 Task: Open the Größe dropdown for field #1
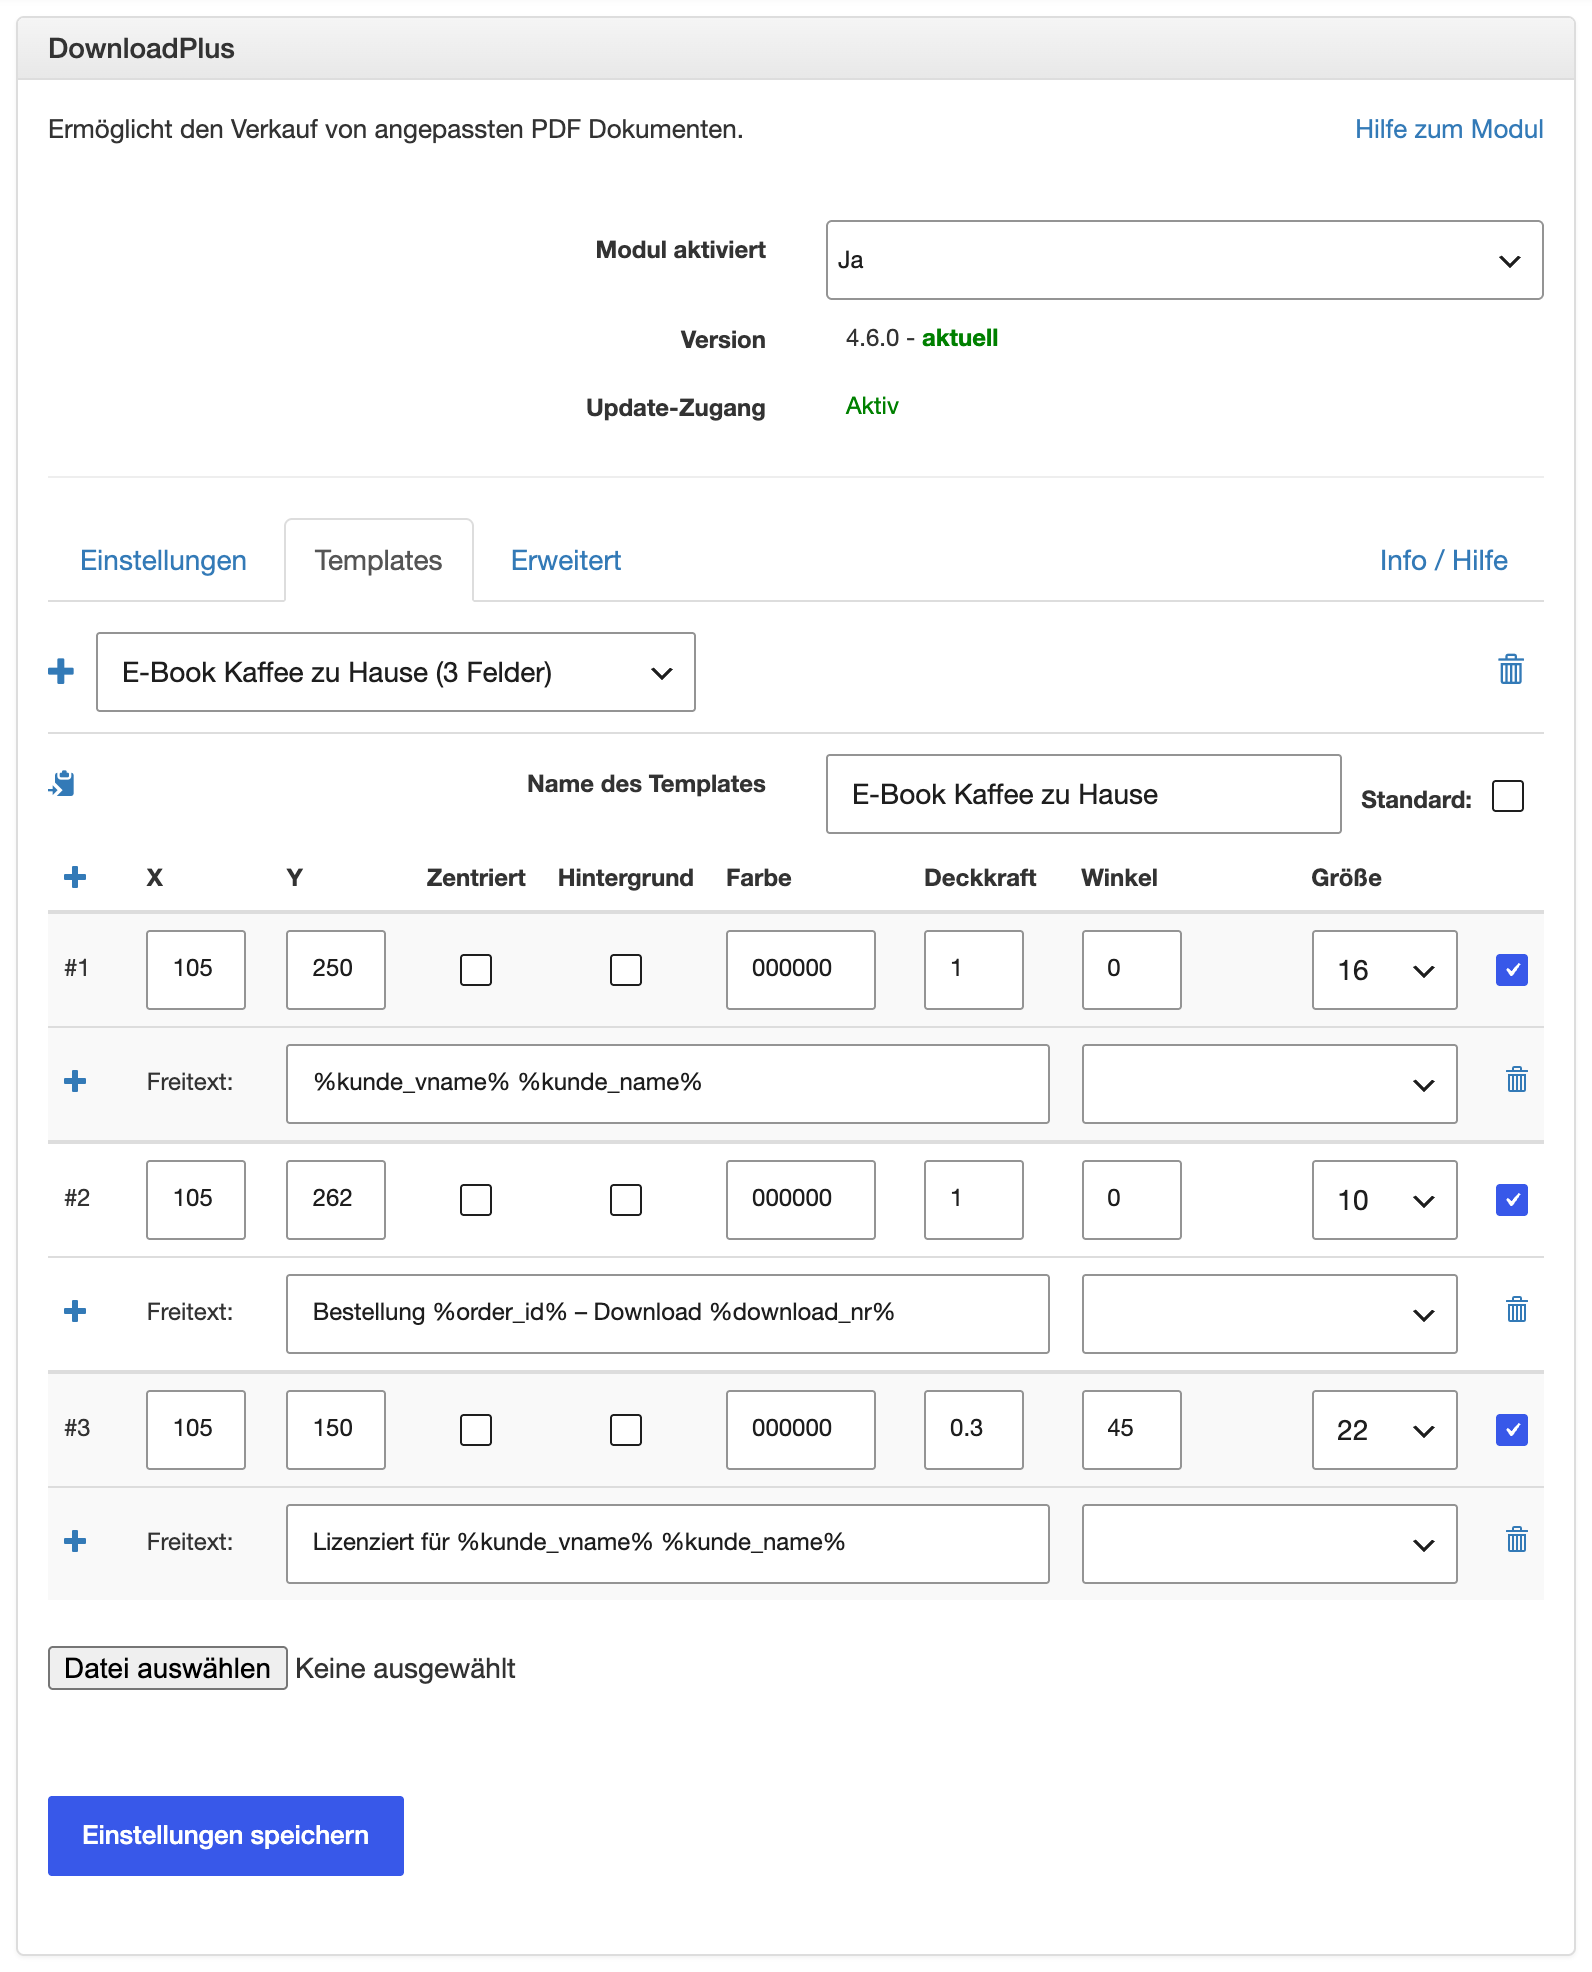[x=1384, y=970]
